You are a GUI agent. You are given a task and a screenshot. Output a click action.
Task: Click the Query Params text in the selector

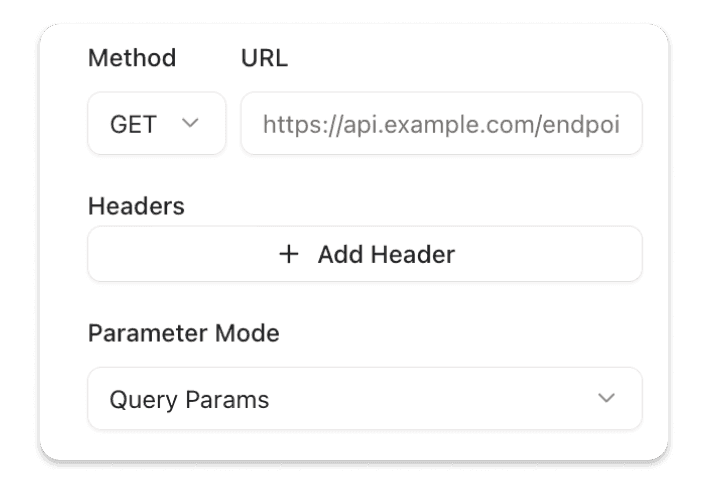[x=189, y=400]
